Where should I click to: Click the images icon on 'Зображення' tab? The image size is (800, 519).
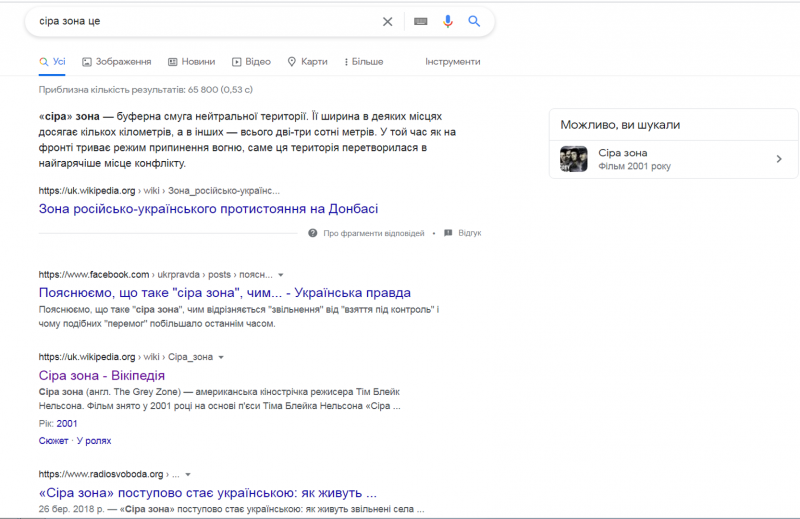click(87, 62)
